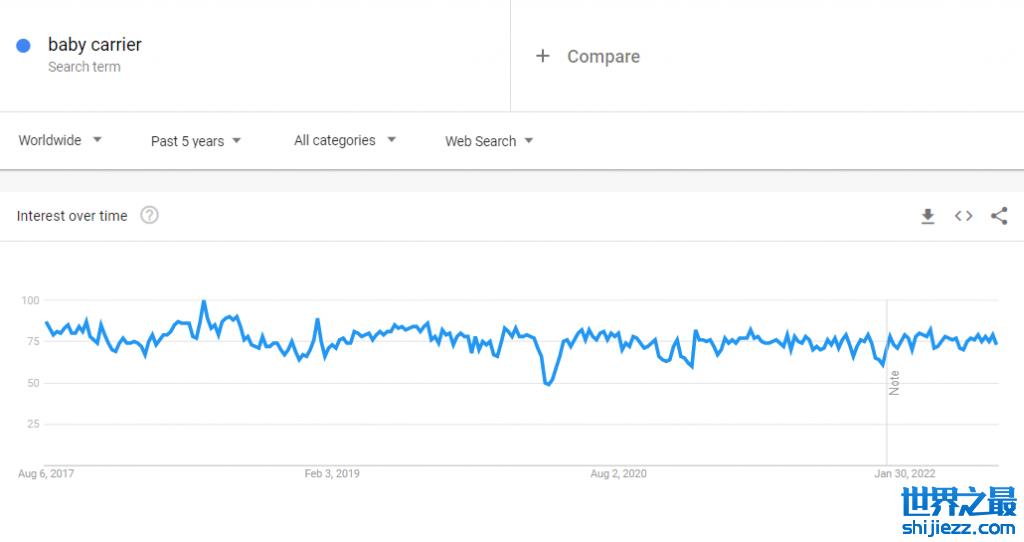Viewport: 1024px width, 542px height.
Task: Click the Jan 30, 2022 axis label
Action: [906, 473]
